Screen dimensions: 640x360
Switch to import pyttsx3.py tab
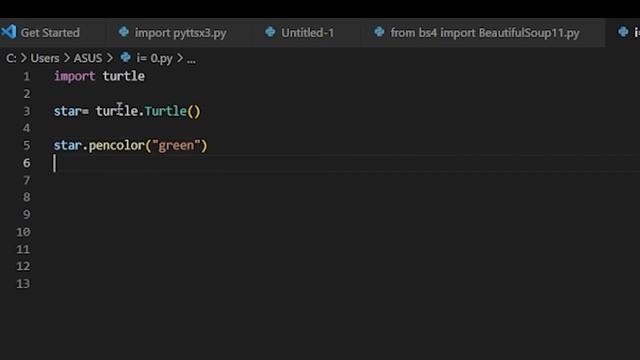click(x=180, y=33)
